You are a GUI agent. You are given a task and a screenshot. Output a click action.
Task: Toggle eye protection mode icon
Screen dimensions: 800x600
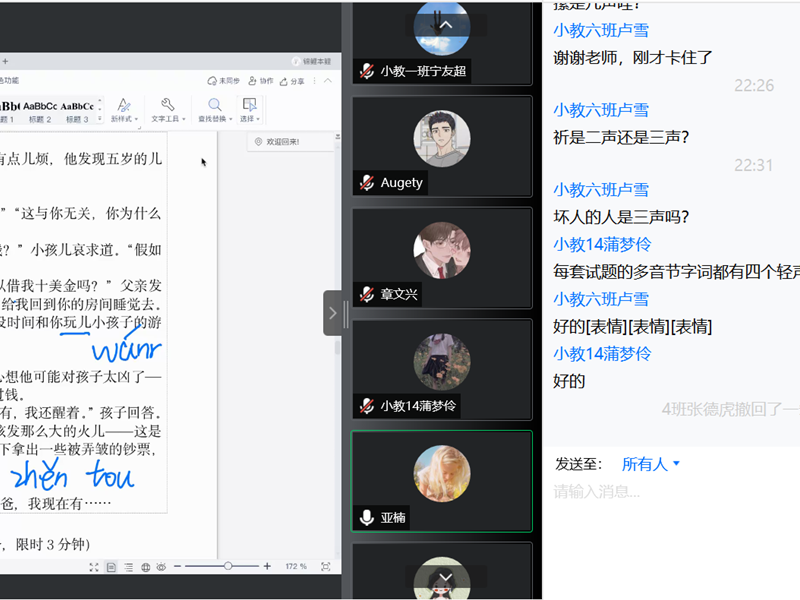pos(163,567)
